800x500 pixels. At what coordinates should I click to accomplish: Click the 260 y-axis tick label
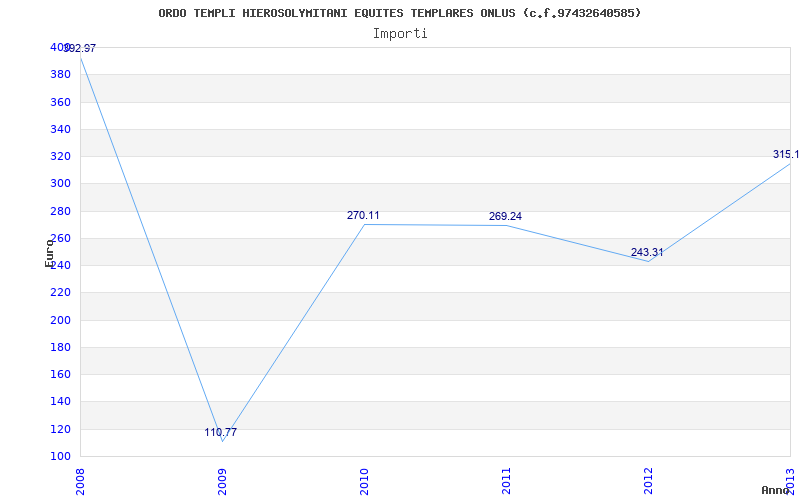pos(60,238)
